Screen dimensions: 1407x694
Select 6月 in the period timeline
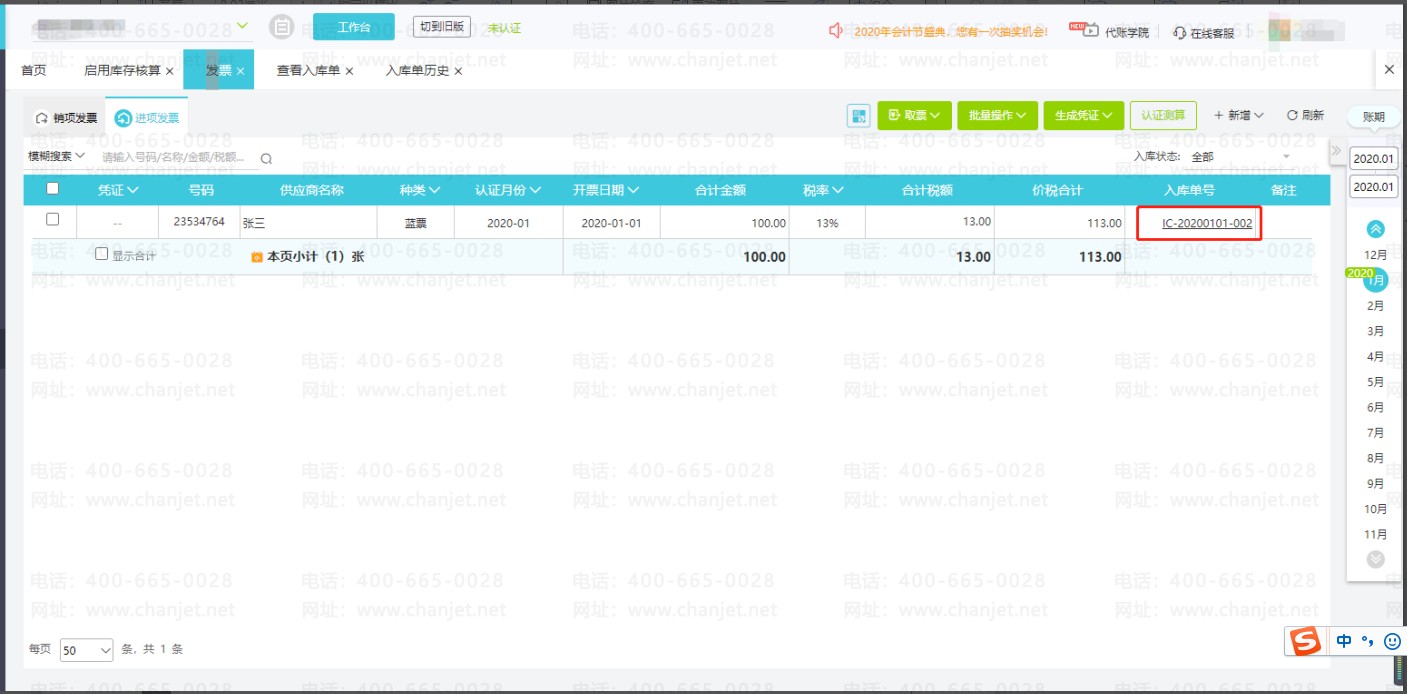(x=1376, y=407)
